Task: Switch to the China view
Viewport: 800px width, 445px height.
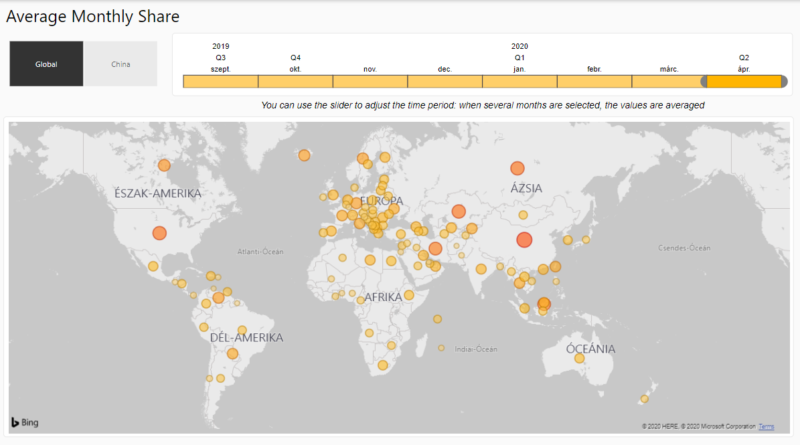Action: pos(120,64)
